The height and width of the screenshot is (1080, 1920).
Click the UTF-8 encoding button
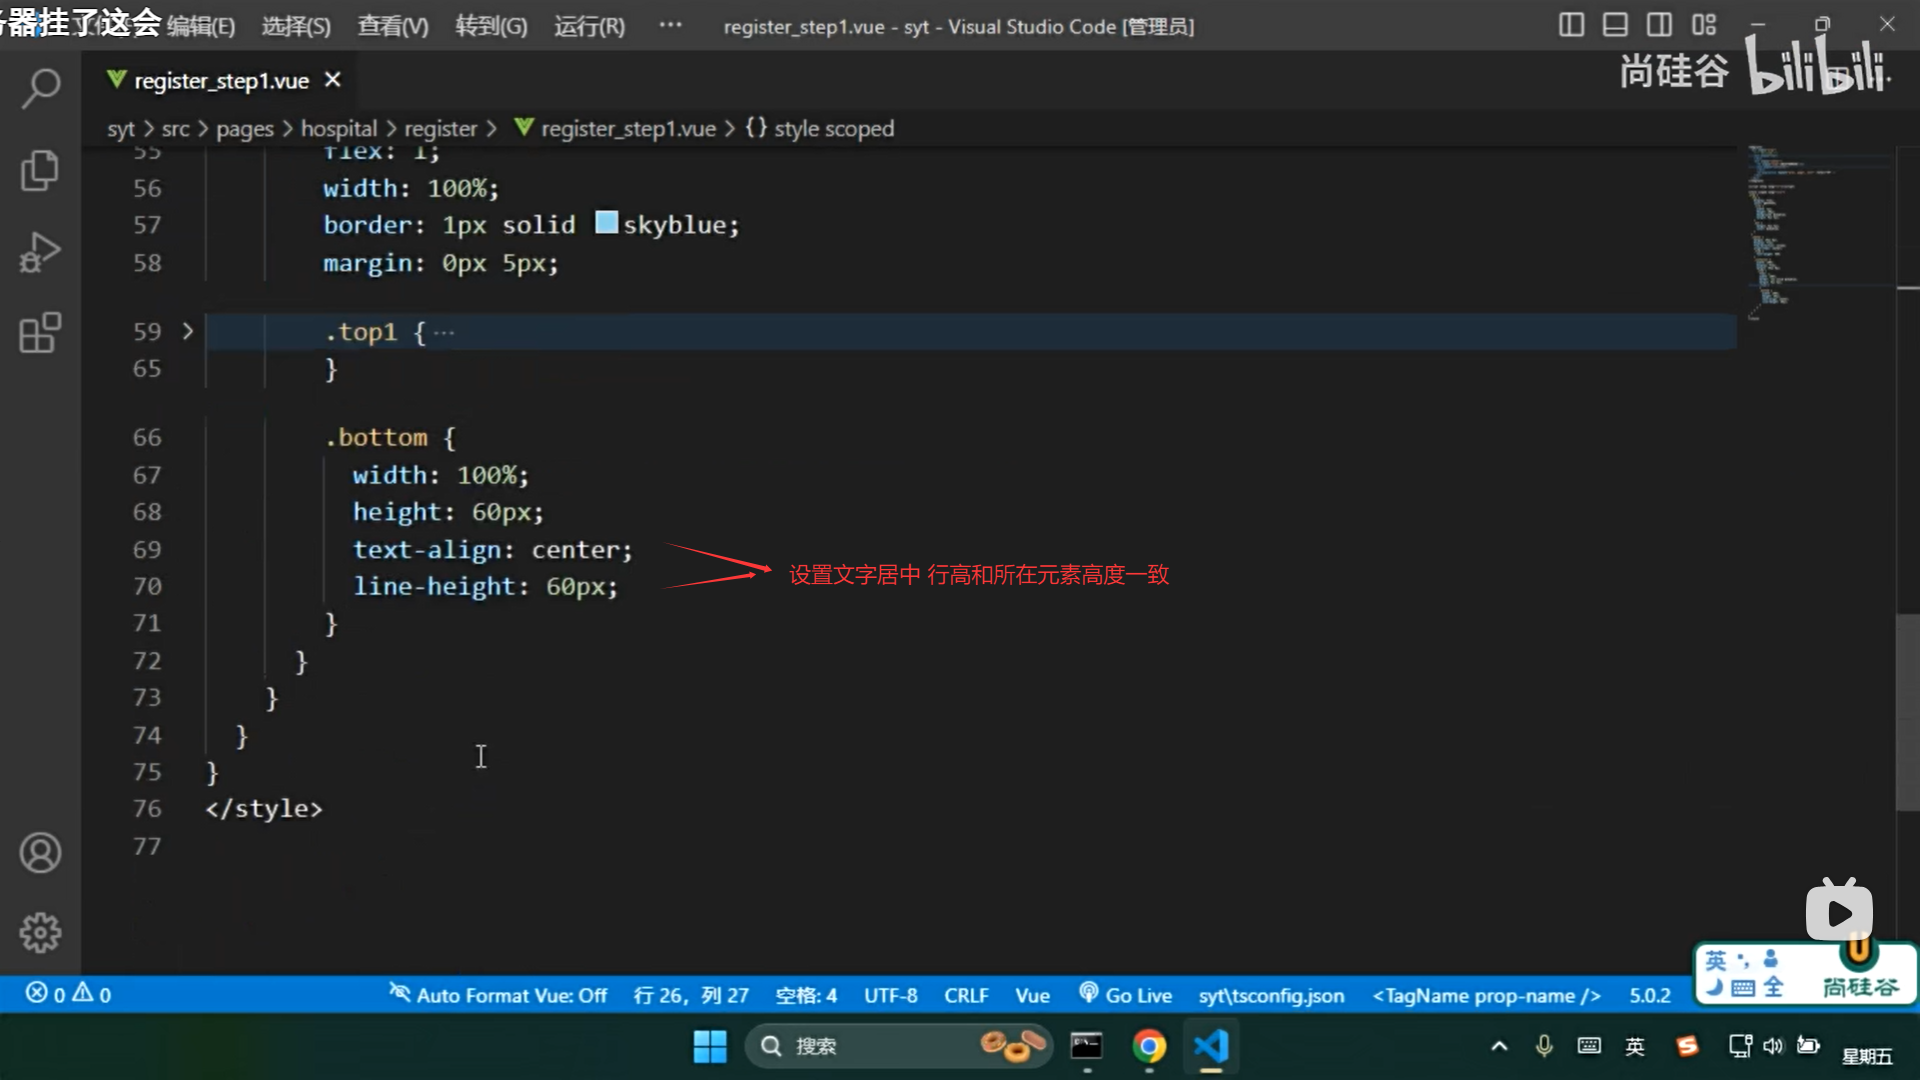pyautogui.click(x=890, y=995)
